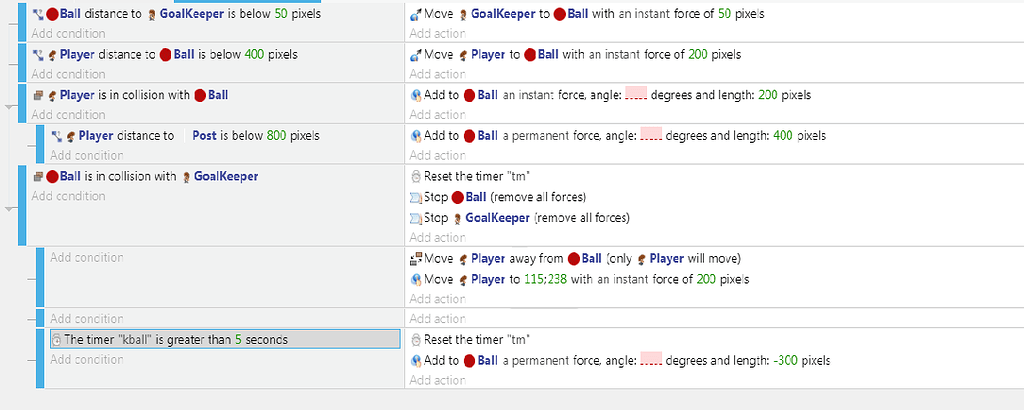1024x410 pixels.
Task: Click timer icon of first Reset timer "tm" action
Action: click(415, 176)
